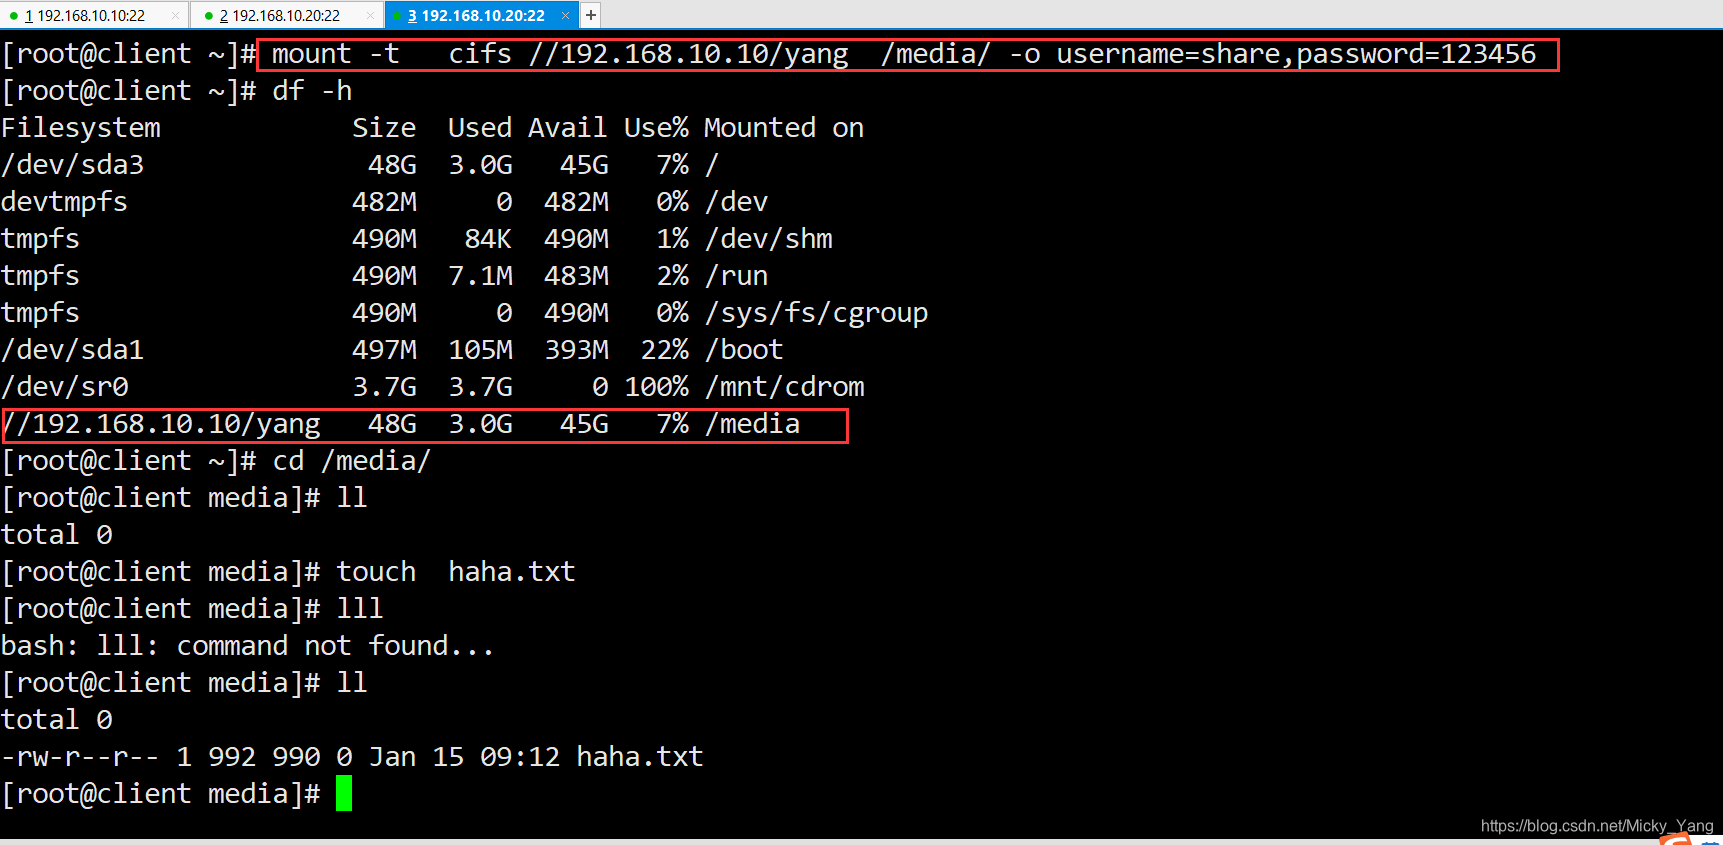Click the 'Avail' column header

(x=568, y=128)
